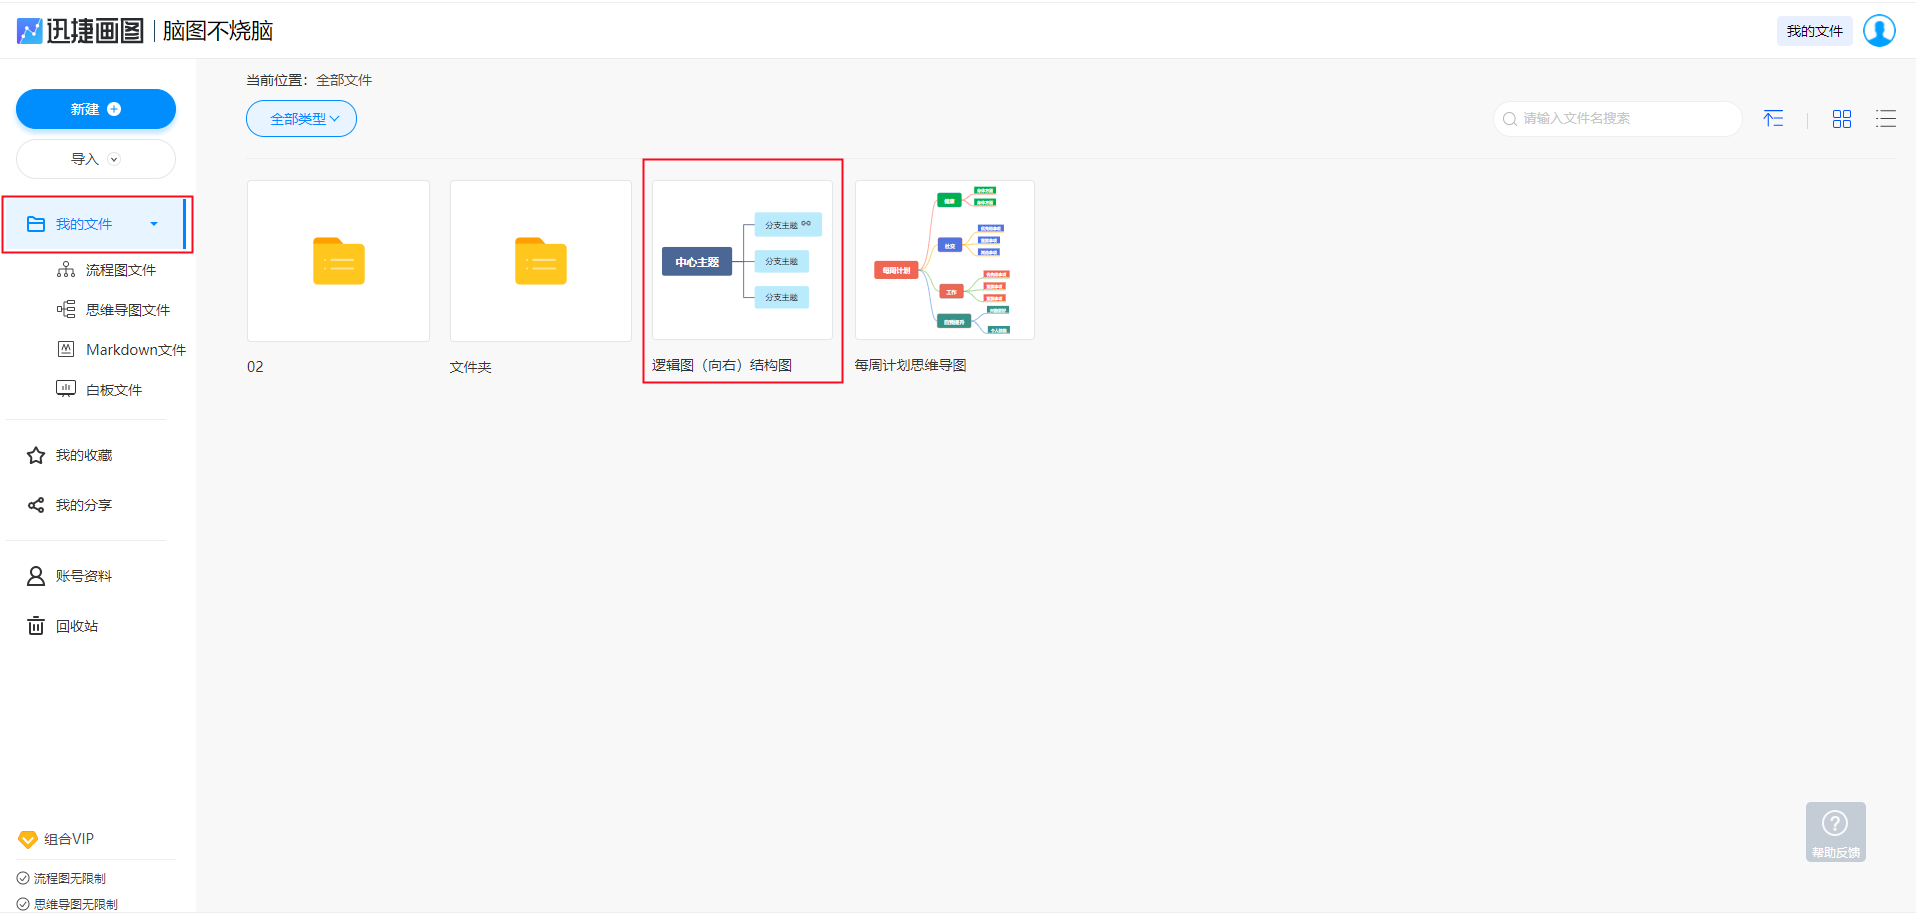
Task: Click the file name search field
Action: [1625, 119]
